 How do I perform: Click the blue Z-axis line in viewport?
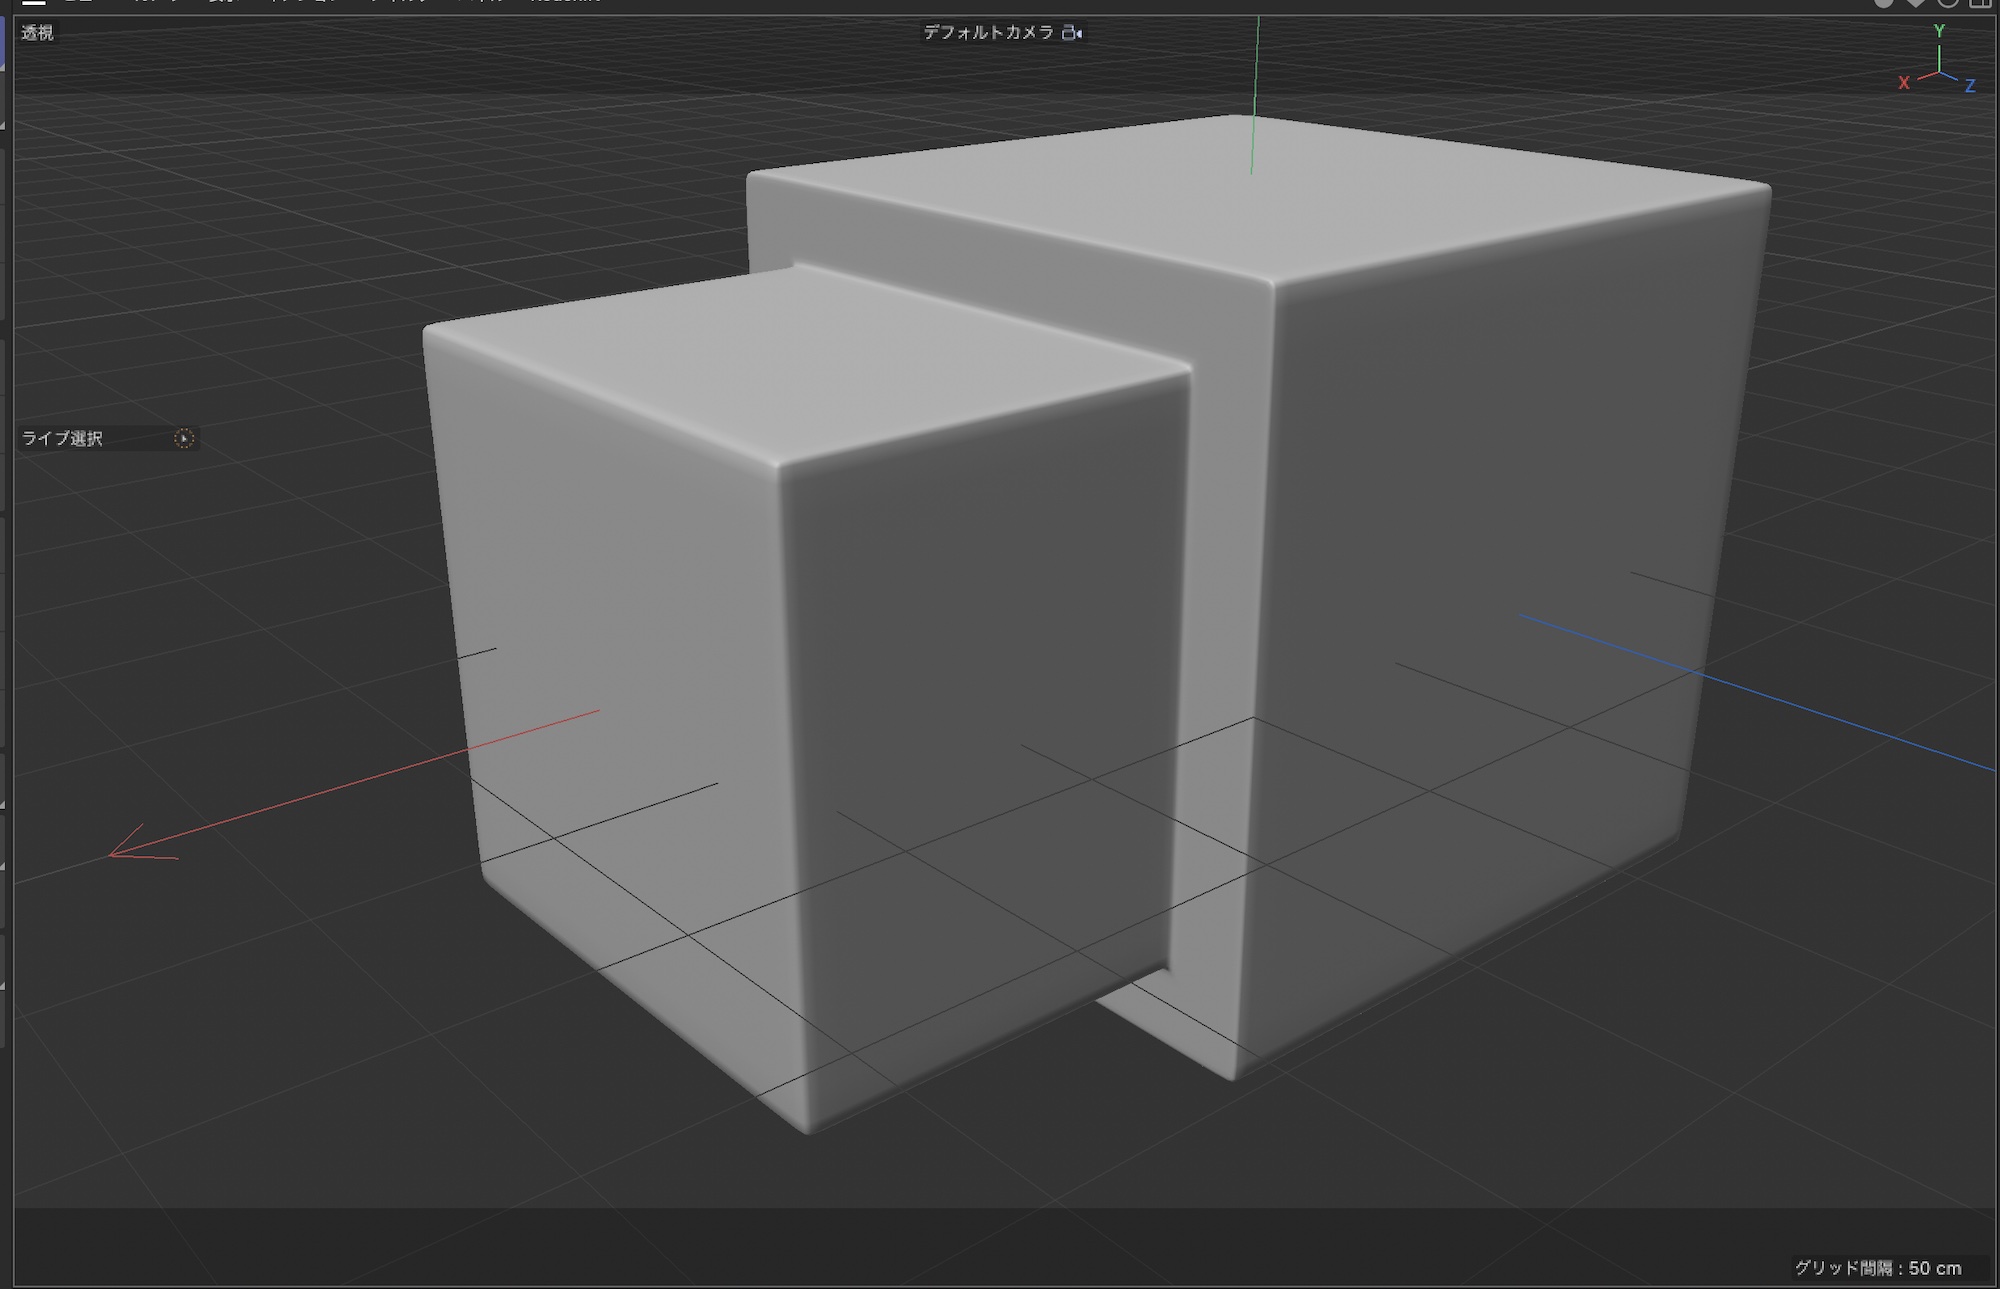tap(1800, 707)
